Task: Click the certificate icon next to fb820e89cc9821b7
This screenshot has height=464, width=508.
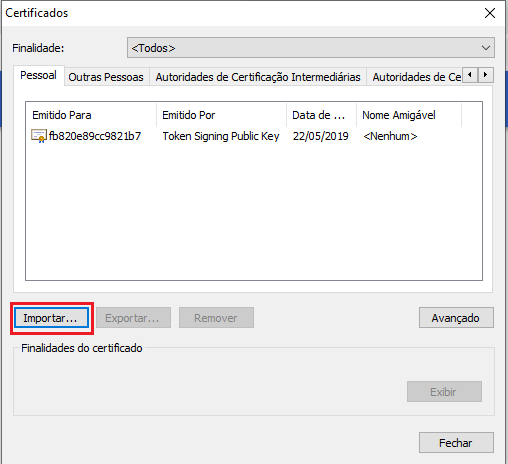Action: [x=39, y=136]
